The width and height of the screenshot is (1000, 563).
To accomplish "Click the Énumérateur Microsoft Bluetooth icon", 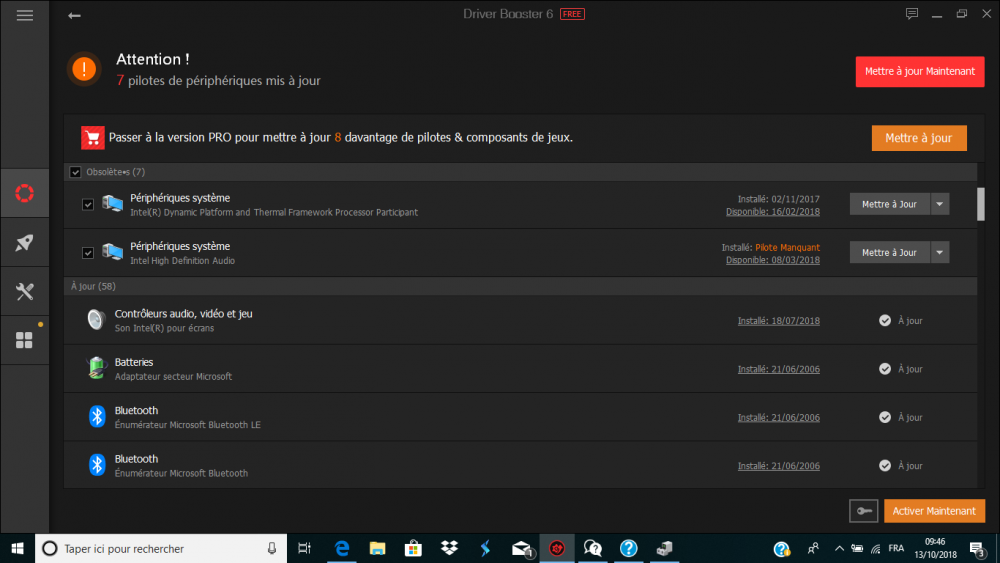I will 97,465.
